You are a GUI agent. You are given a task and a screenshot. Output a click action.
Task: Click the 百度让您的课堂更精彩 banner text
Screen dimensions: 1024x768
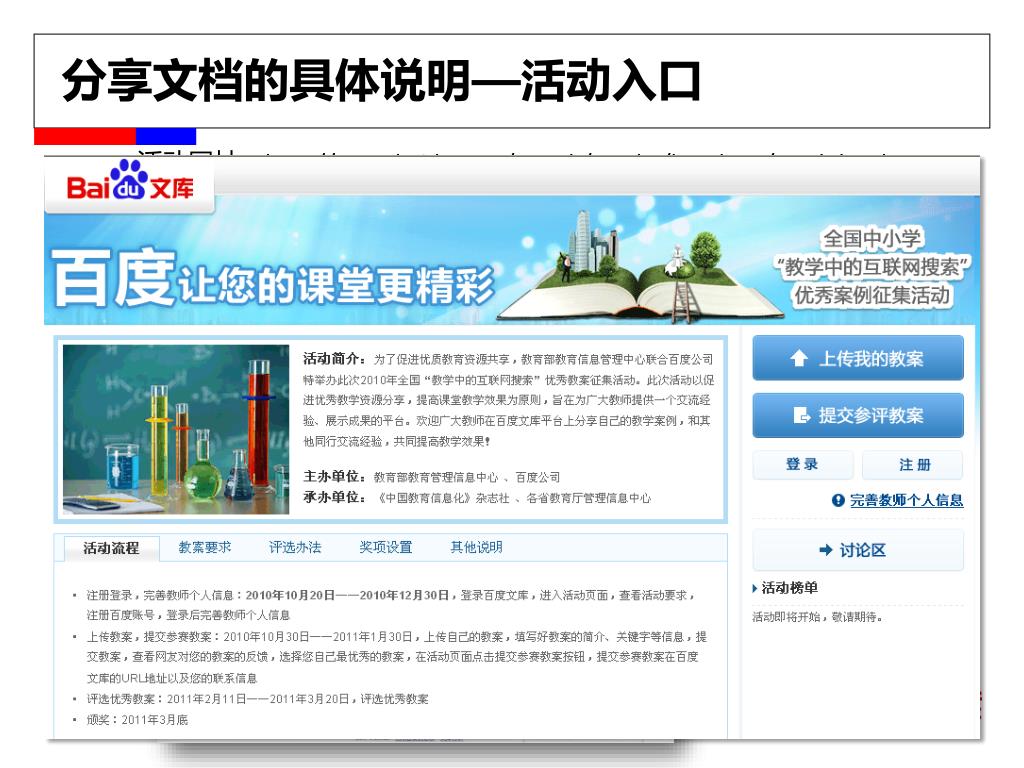click(273, 279)
